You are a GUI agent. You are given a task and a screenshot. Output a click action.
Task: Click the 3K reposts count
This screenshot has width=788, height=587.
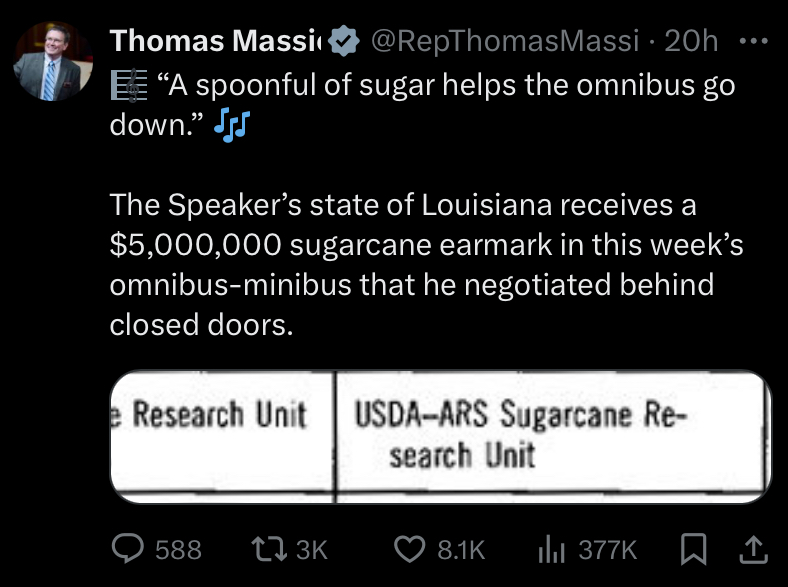(x=312, y=550)
